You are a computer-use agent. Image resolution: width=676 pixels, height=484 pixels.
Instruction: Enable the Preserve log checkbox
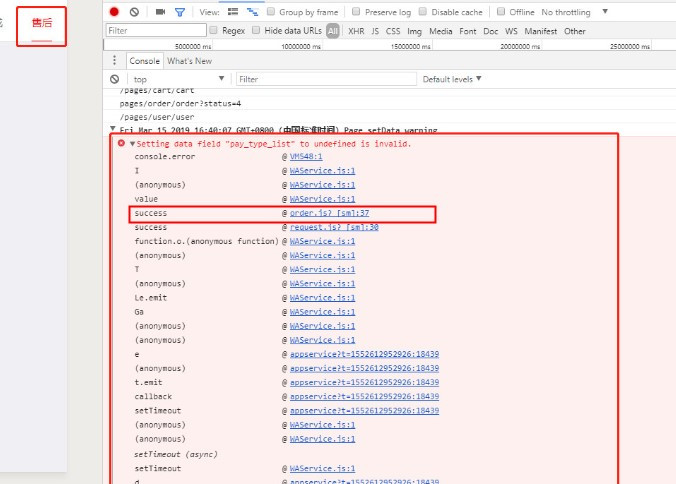(357, 12)
